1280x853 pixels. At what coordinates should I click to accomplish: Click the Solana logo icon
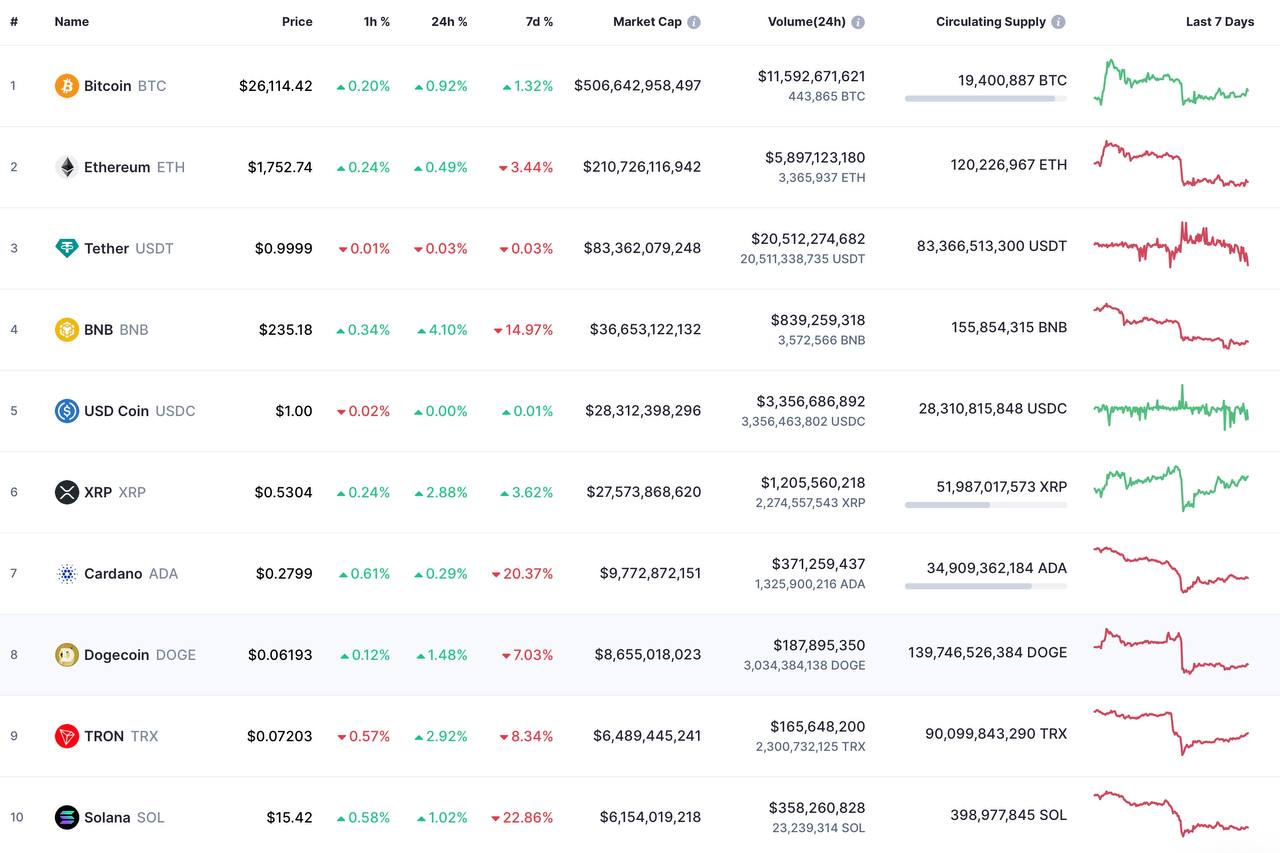point(67,817)
